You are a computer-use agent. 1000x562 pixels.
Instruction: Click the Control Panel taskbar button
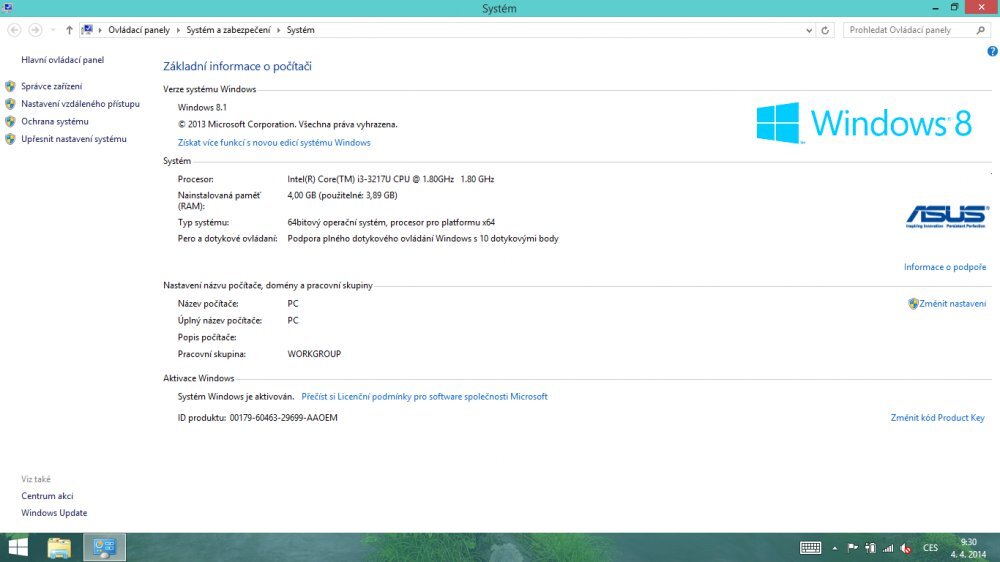[x=105, y=547]
